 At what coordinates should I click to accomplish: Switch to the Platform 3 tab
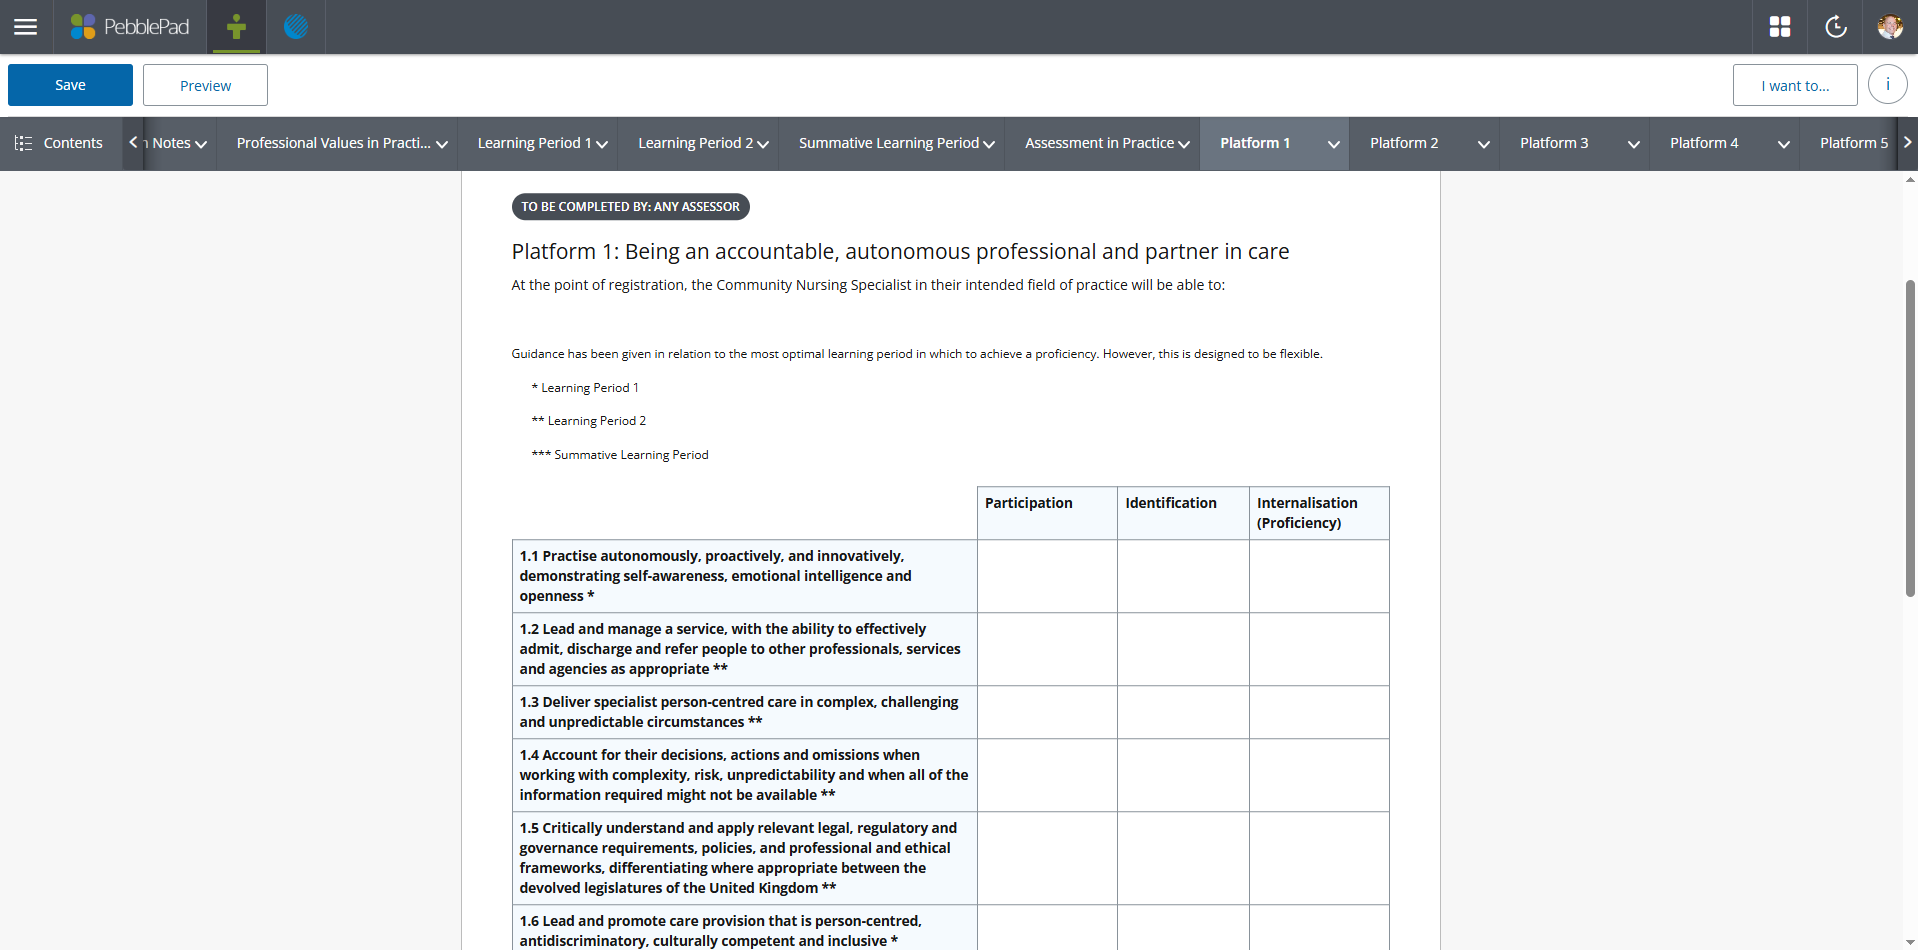[x=1554, y=143]
